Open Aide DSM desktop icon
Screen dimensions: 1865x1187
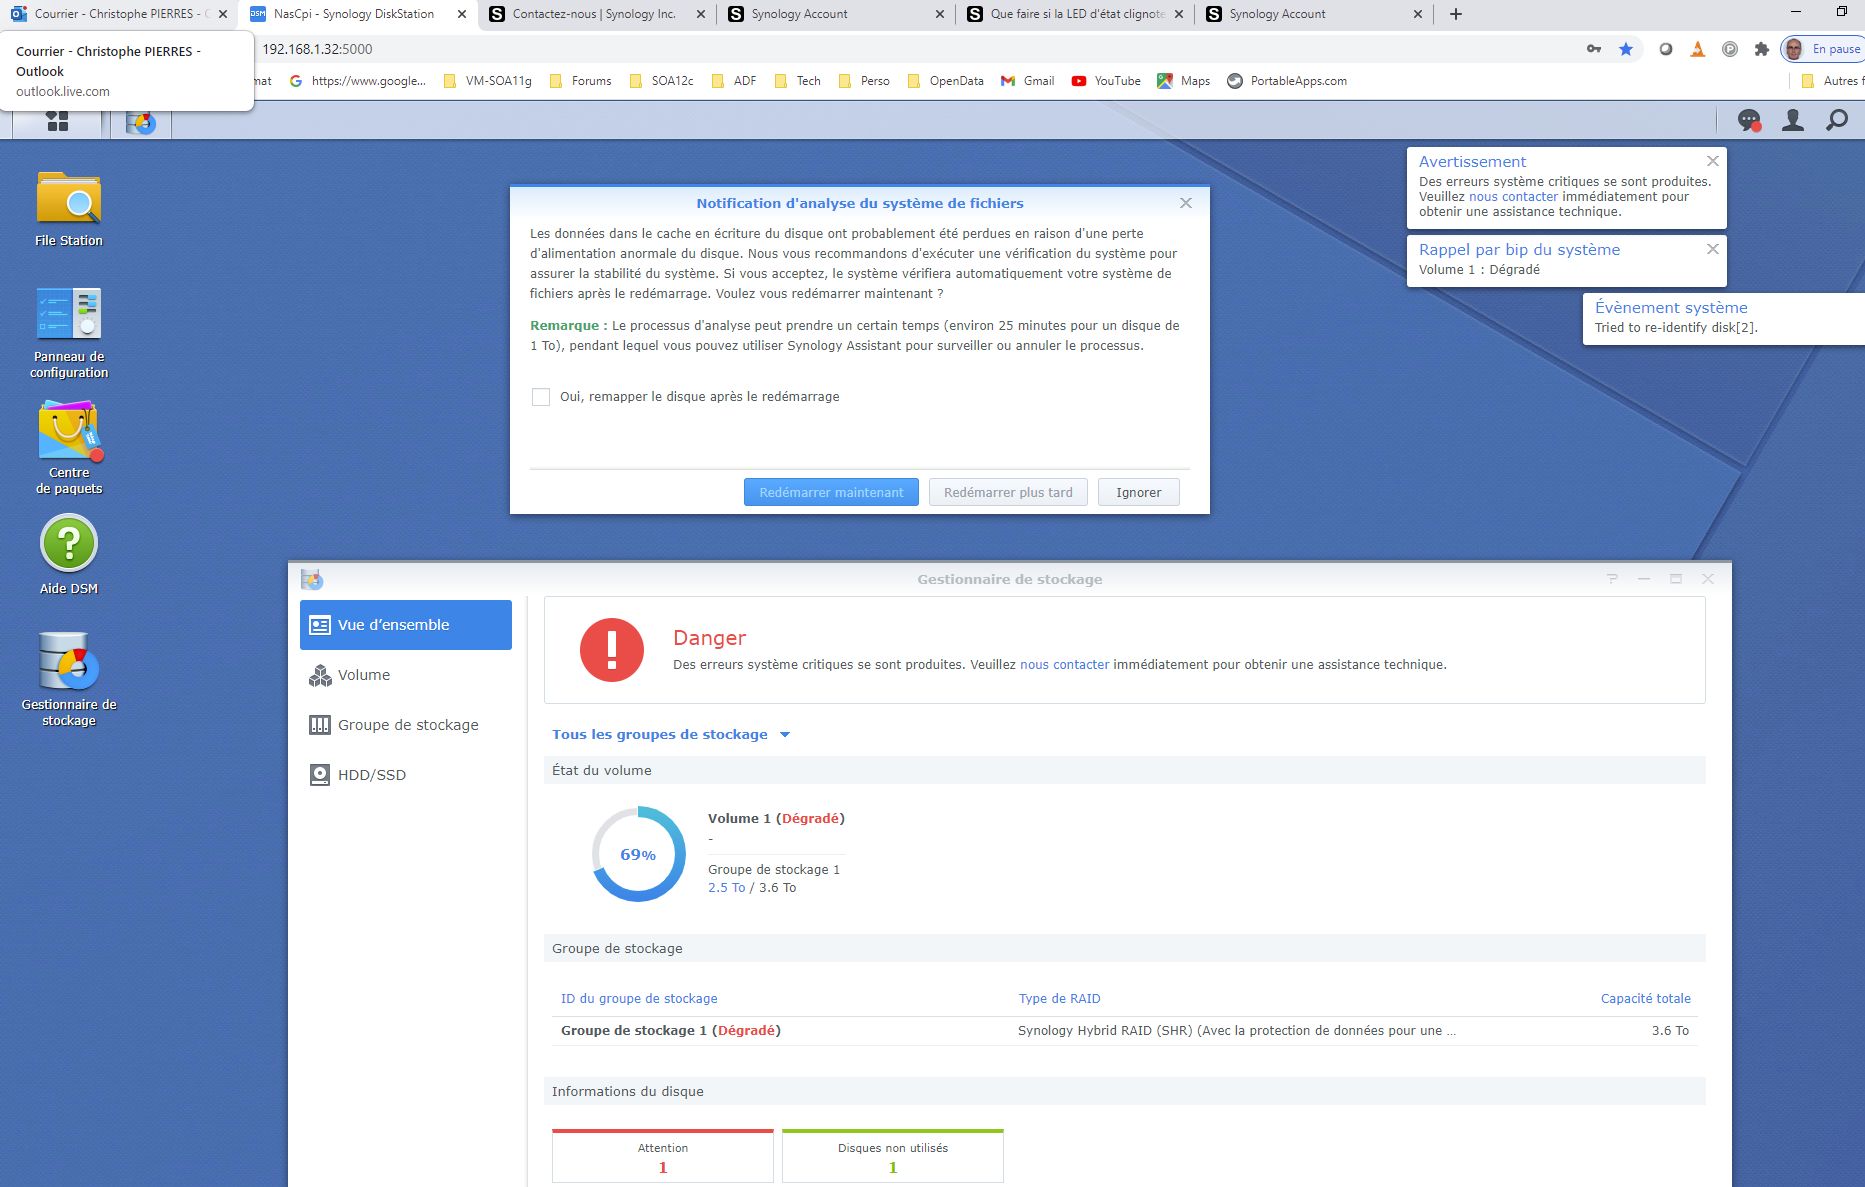click(69, 555)
